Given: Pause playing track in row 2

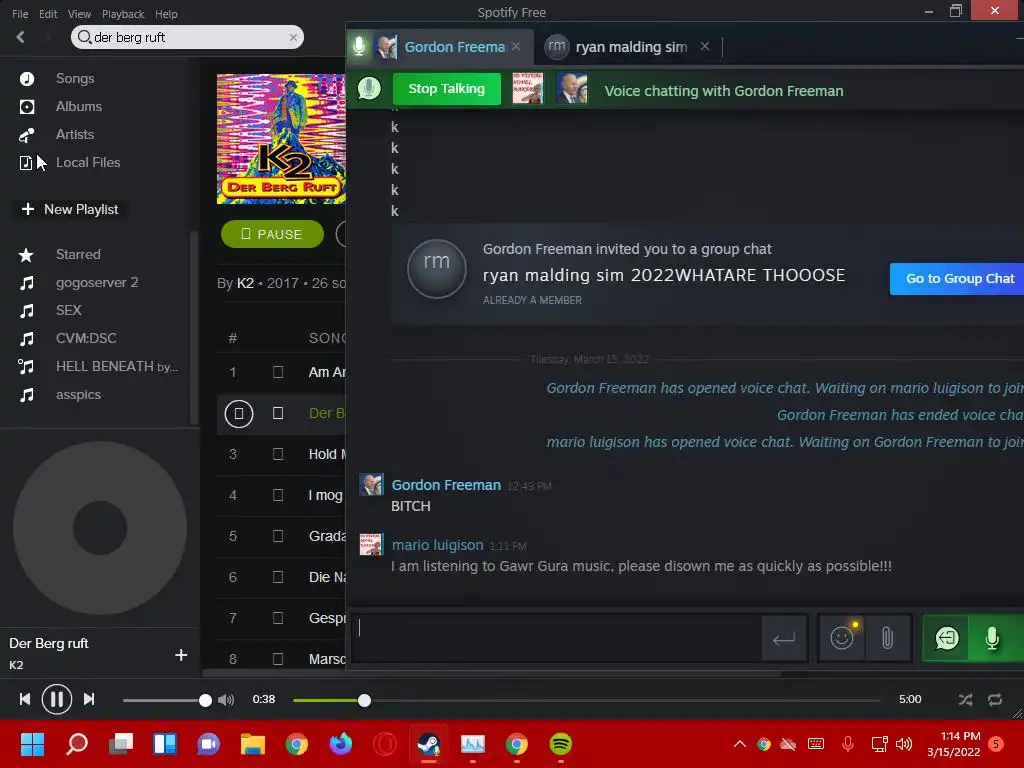Looking at the screenshot, I should 239,413.
